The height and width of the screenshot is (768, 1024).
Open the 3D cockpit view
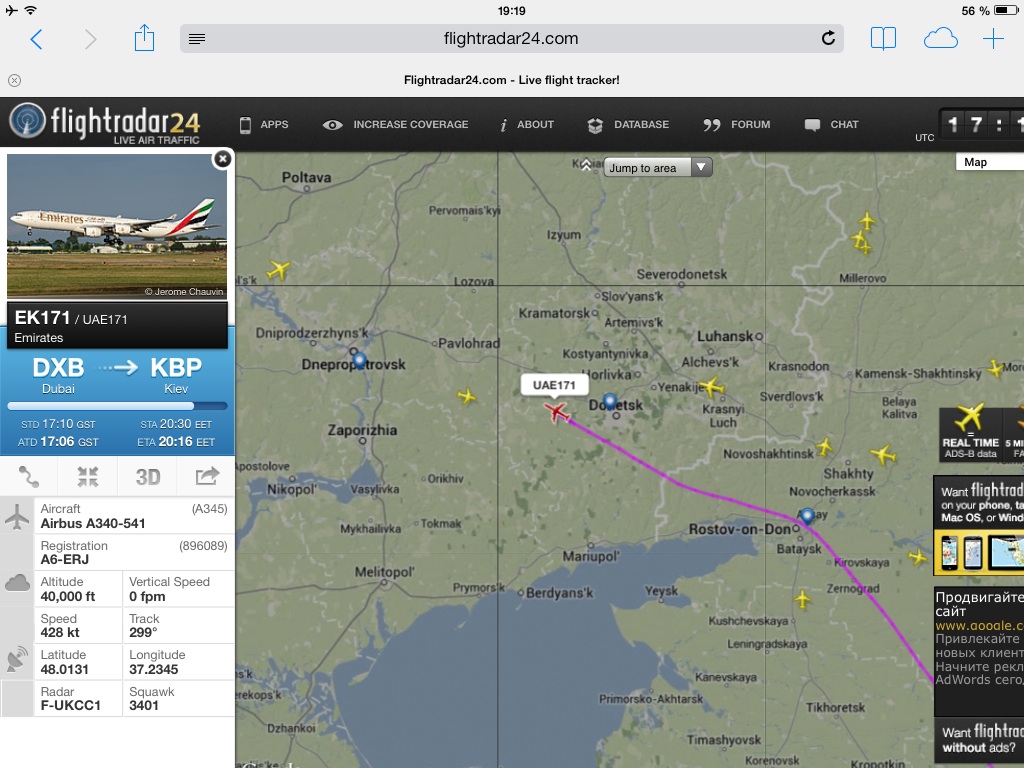pos(148,477)
